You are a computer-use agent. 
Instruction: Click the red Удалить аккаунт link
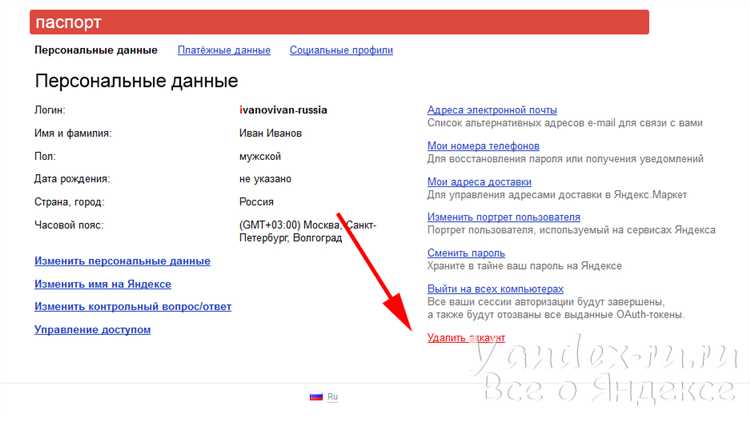pyautogui.click(x=466, y=338)
